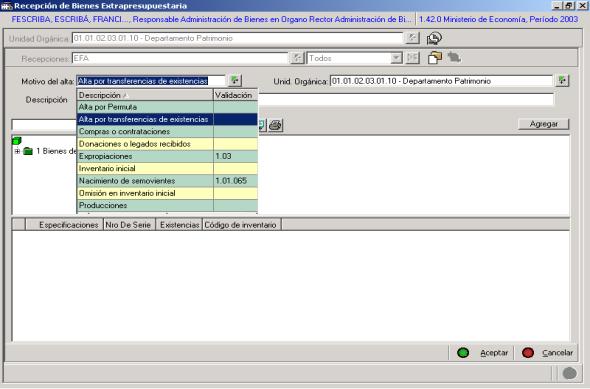Click the right Unid. Orgánica text field

[441, 81]
